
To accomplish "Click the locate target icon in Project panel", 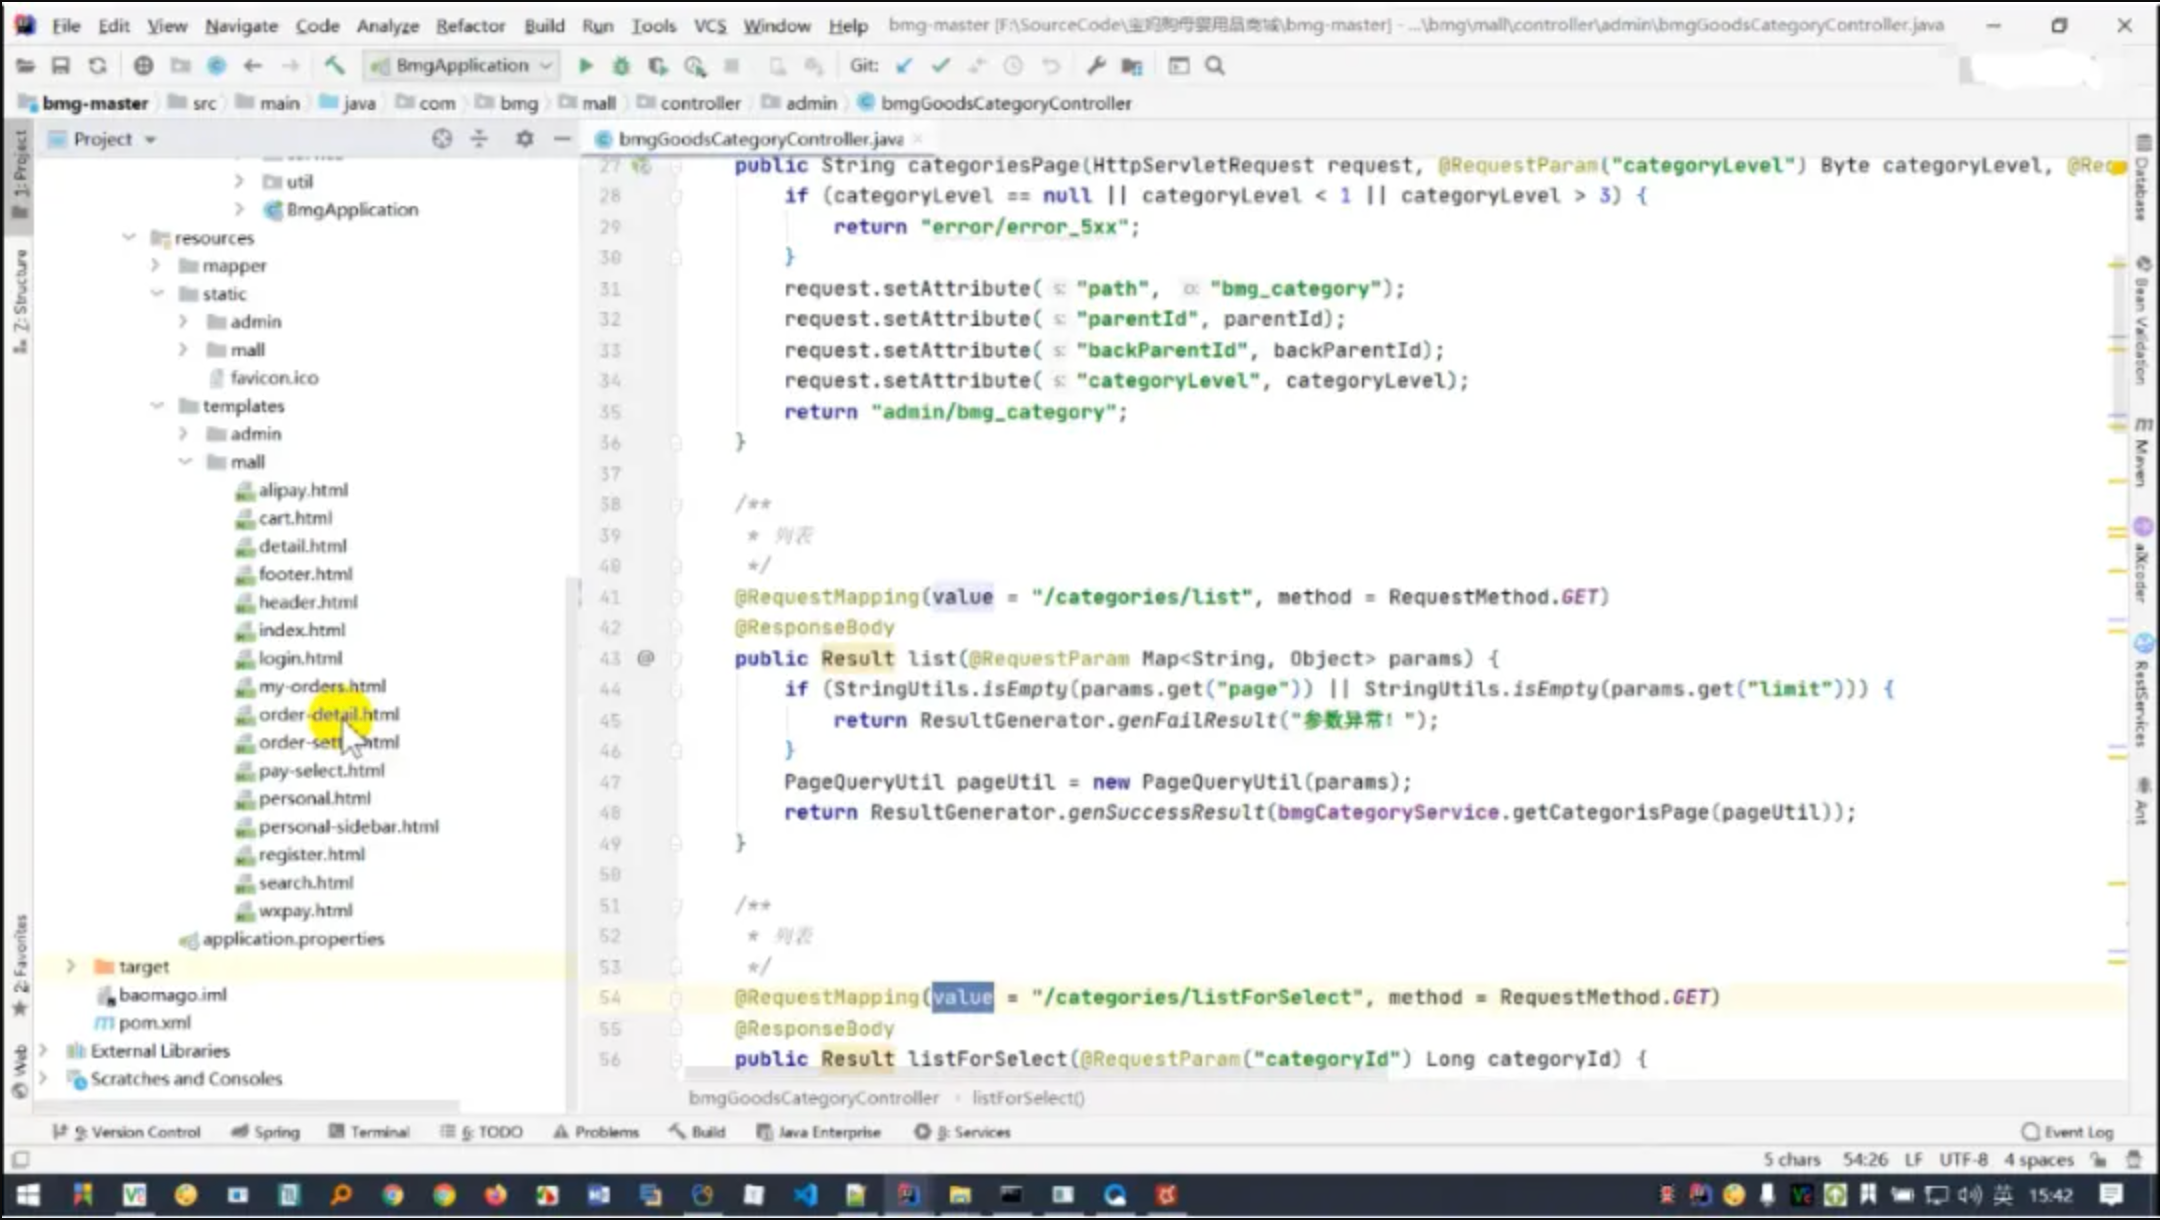I will [442, 139].
